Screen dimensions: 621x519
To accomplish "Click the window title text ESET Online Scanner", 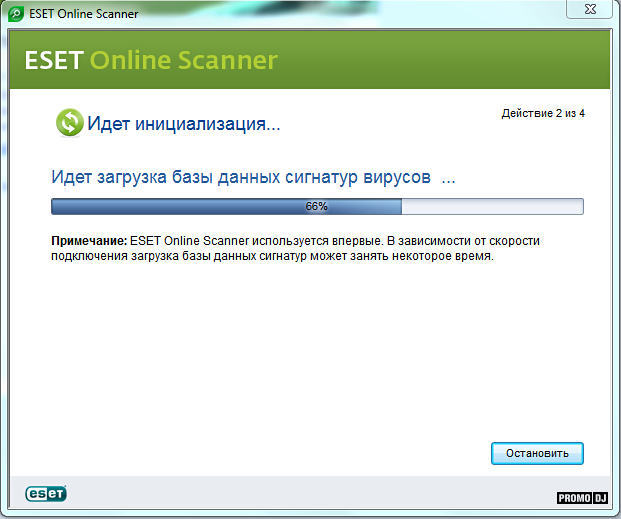I will (85, 14).
